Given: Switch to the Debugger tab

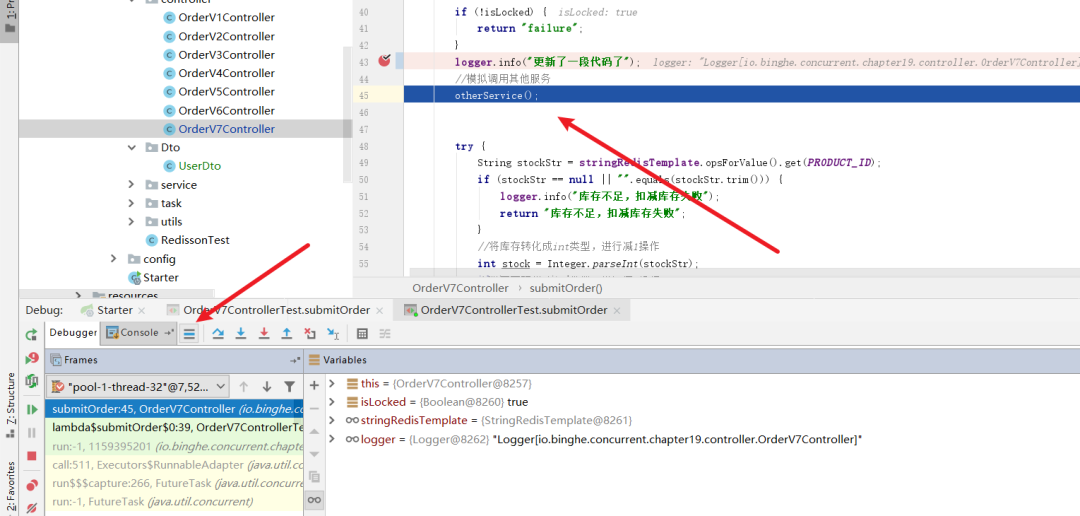Looking at the screenshot, I should click(73, 333).
